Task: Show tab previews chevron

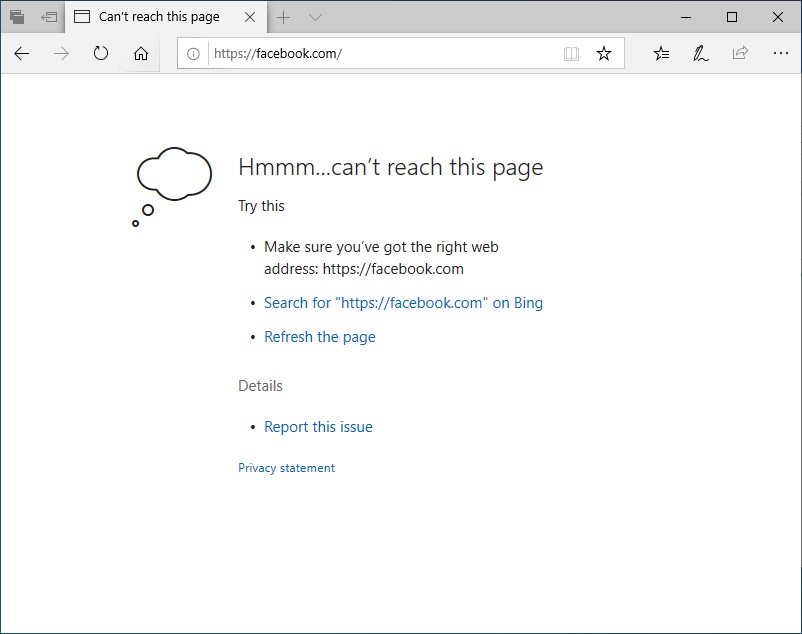Action: pyautogui.click(x=315, y=17)
